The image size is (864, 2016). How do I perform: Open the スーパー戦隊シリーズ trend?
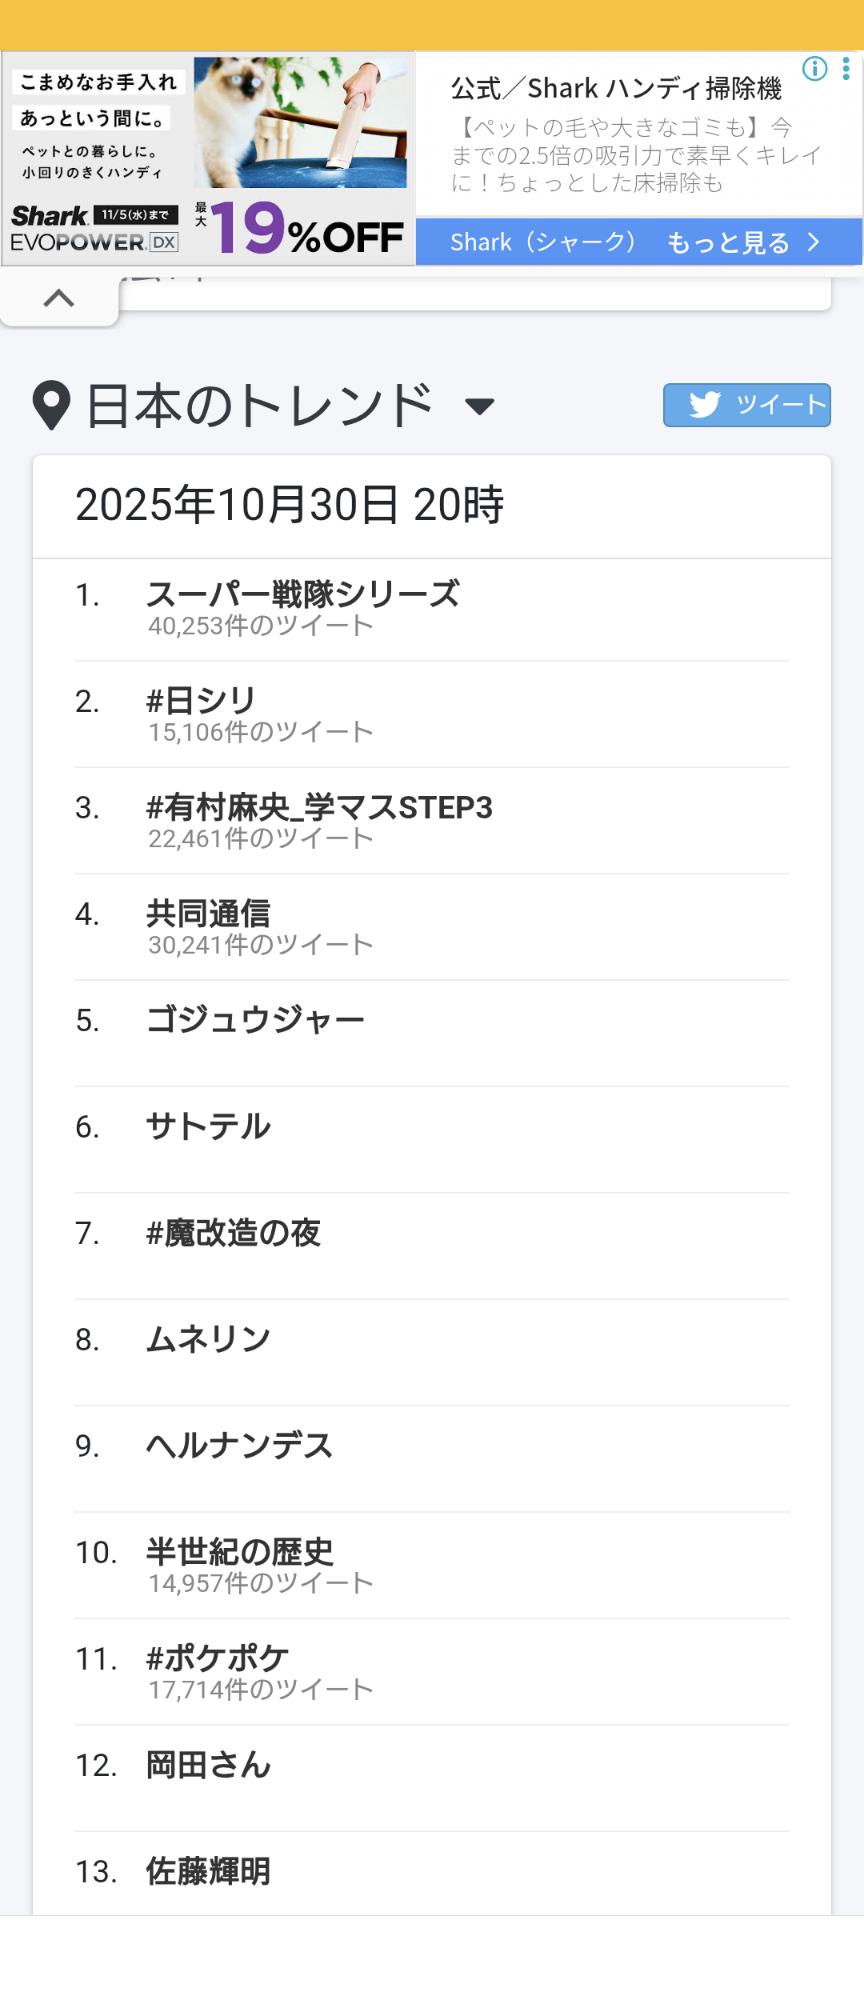pyautogui.click(x=302, y=595)
